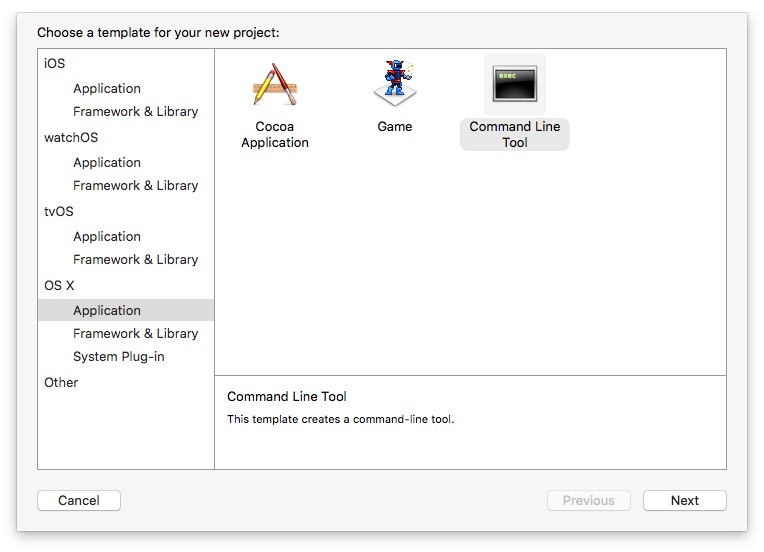Image resolution: width=764 pixels, height=552 pixels.
Task: Select Application under tvOS
Action: tap(107, 237)
